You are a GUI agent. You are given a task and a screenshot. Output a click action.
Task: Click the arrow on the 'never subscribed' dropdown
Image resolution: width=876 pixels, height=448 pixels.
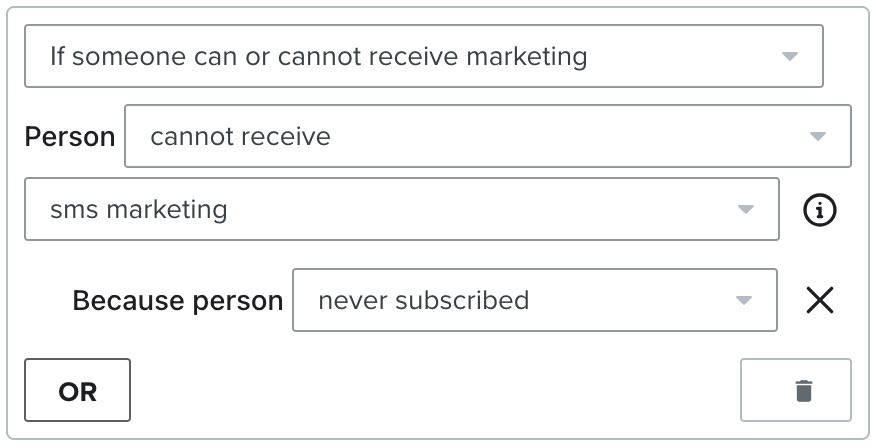pyautogui.click(x=743, y=300)
